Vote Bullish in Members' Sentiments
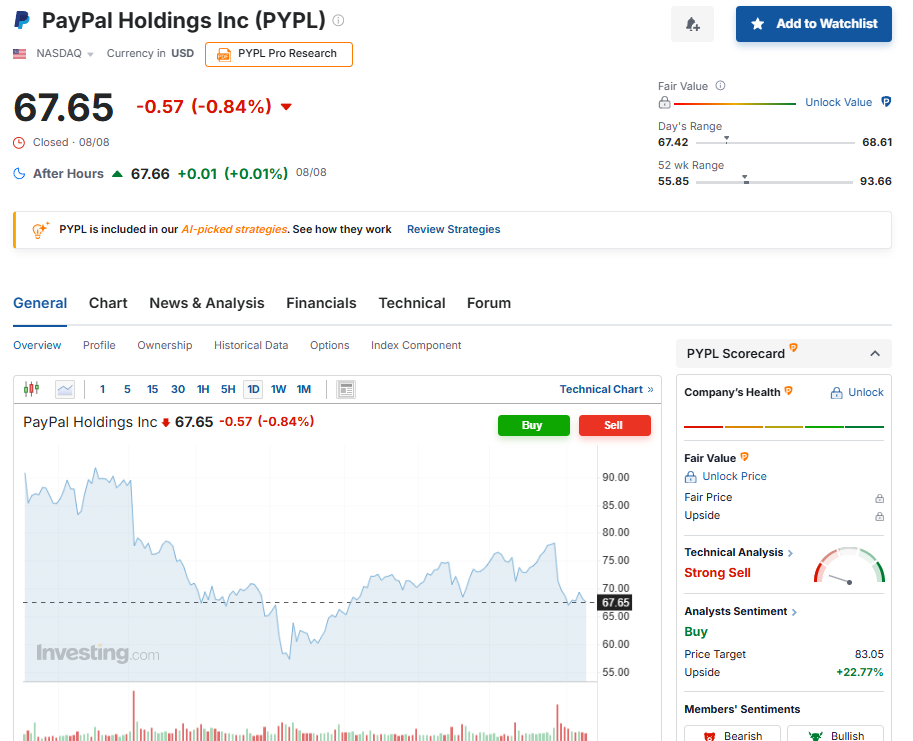913x741 pixels. [x=836, y=733]
